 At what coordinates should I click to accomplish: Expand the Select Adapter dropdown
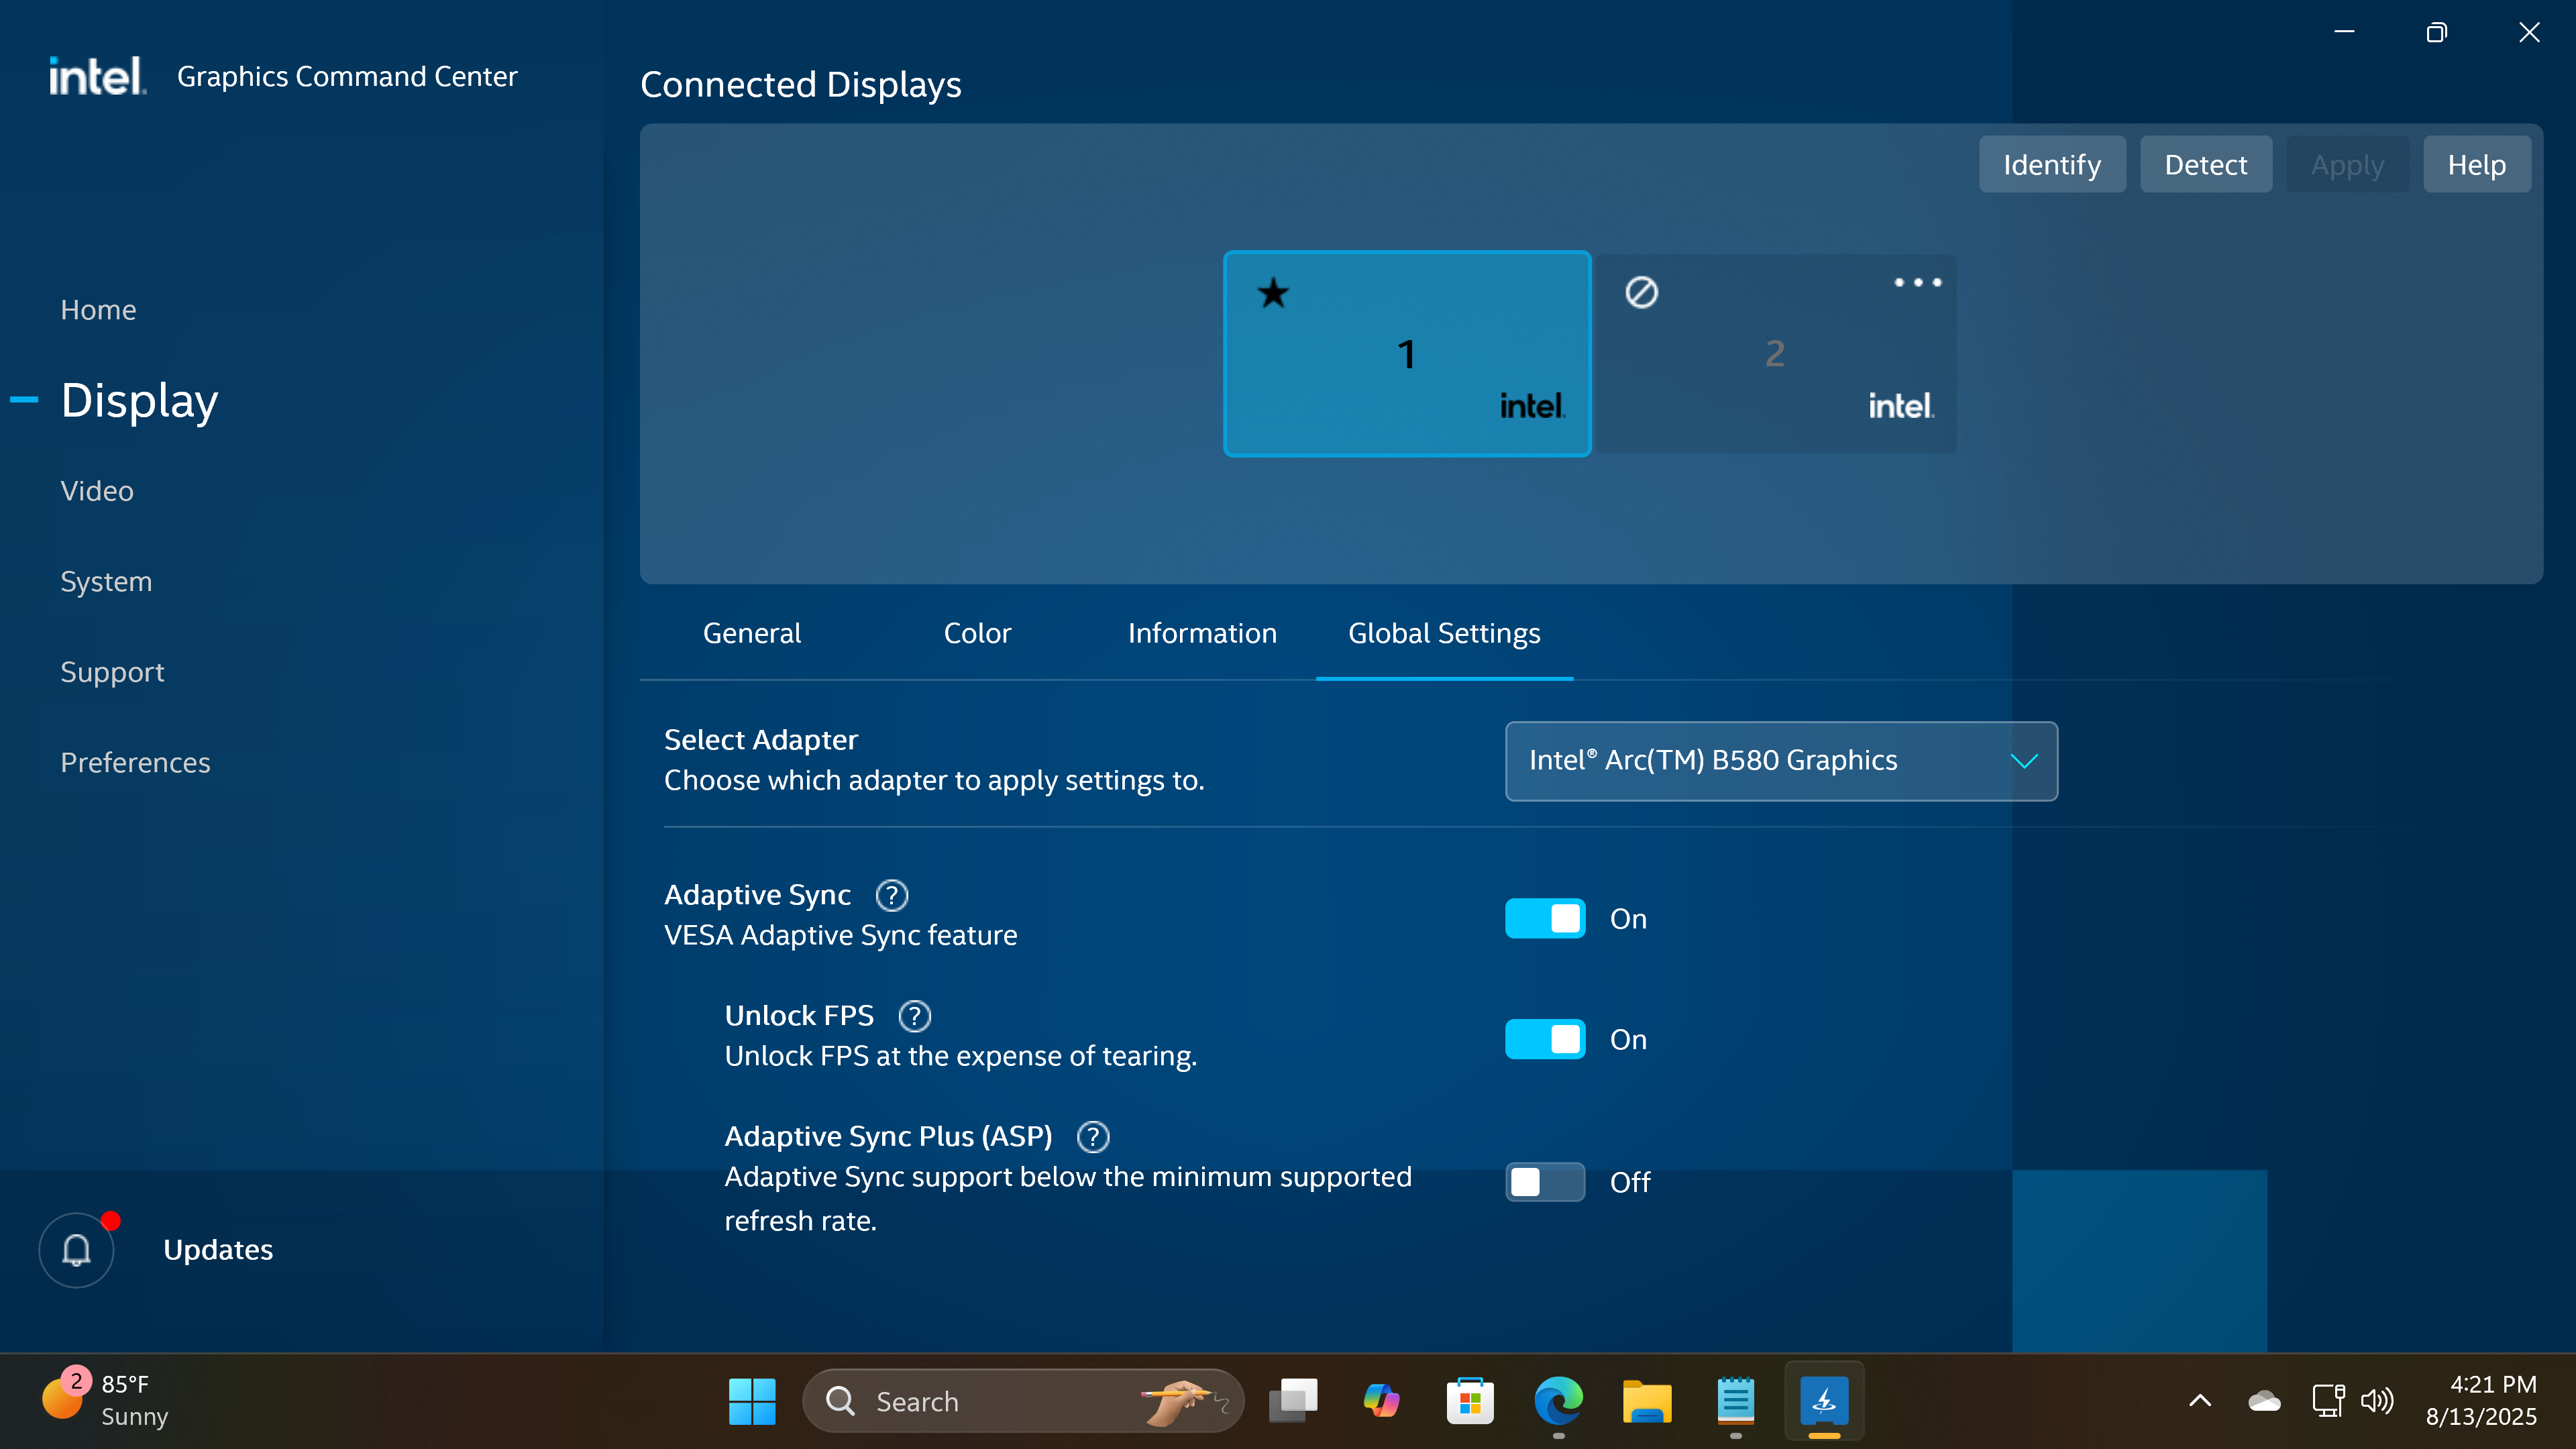pos(1781,761)
